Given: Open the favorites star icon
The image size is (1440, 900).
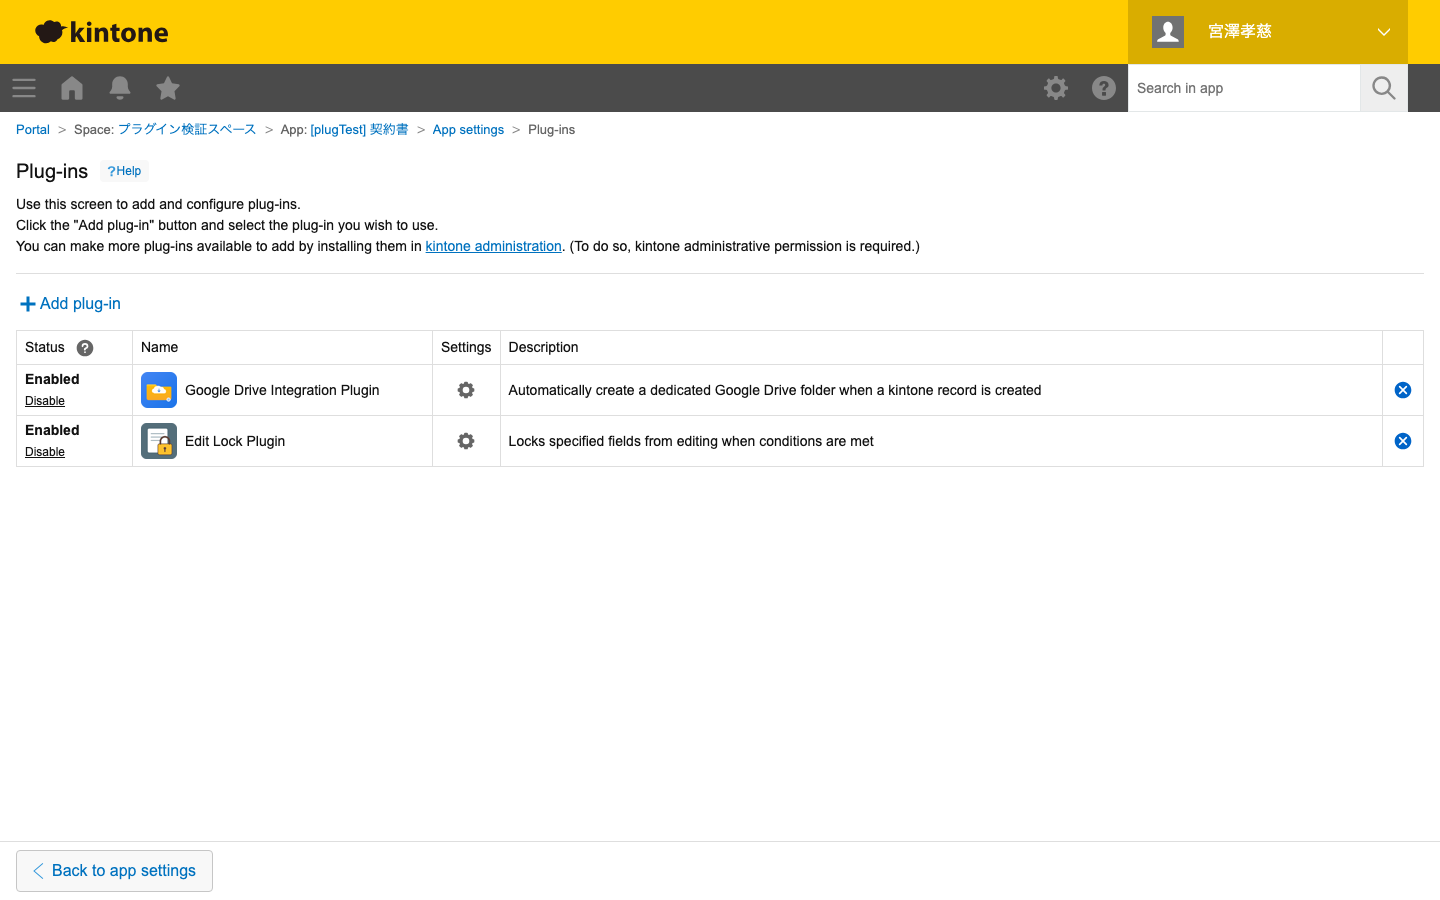Looking at the screenshot, I should [x=168, y=88].
